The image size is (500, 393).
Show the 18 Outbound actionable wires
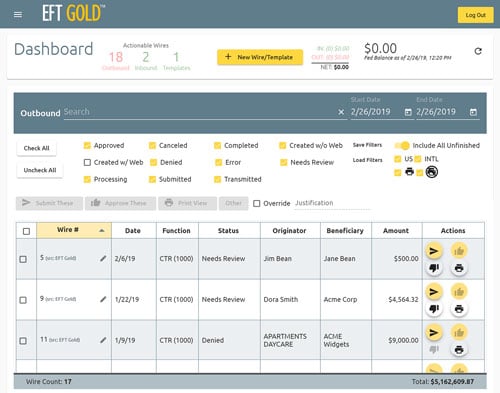click(116, 60)
